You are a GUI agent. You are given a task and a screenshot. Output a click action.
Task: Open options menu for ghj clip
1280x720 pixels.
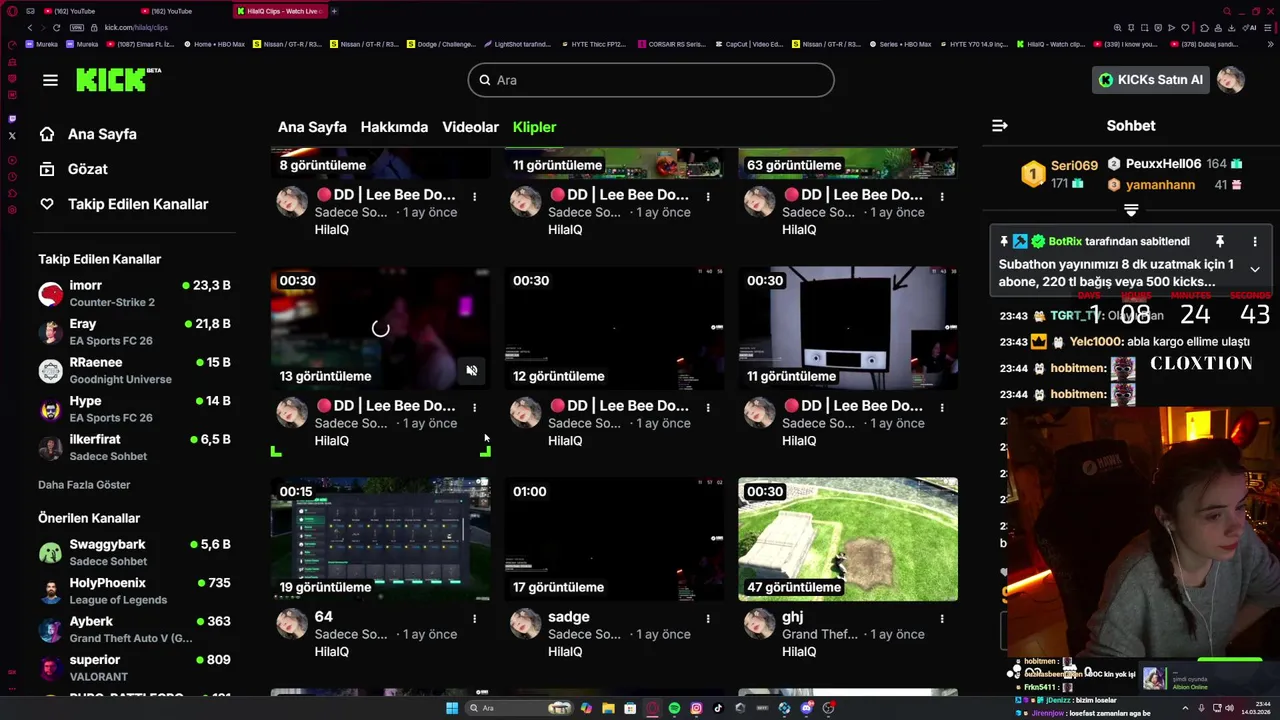point(942,618)
